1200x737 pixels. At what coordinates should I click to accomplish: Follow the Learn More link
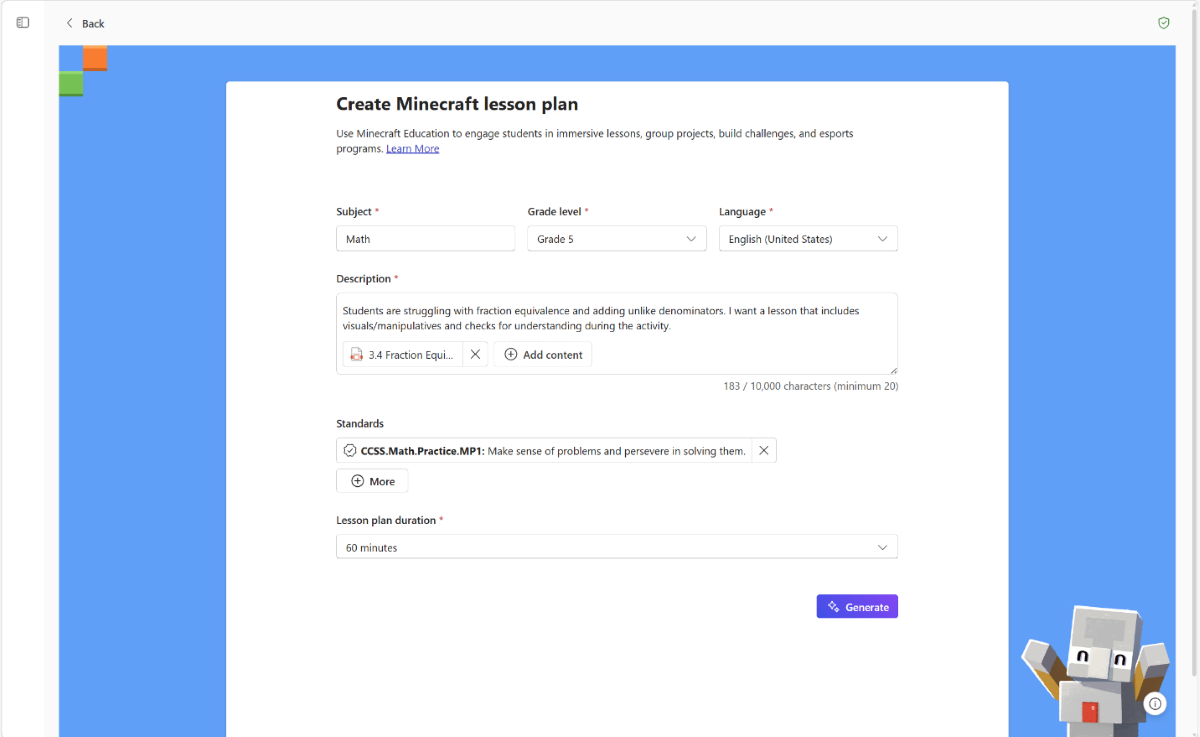(413, 149)
